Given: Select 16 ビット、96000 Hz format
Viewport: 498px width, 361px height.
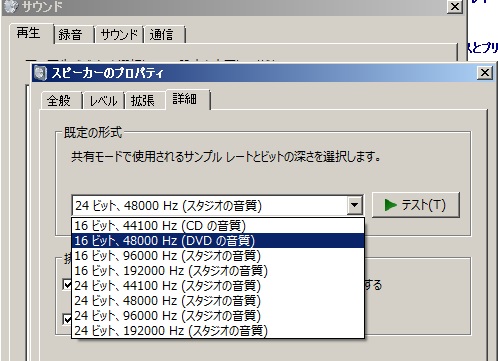Looking at the screenshot, I should coord(218,256).
